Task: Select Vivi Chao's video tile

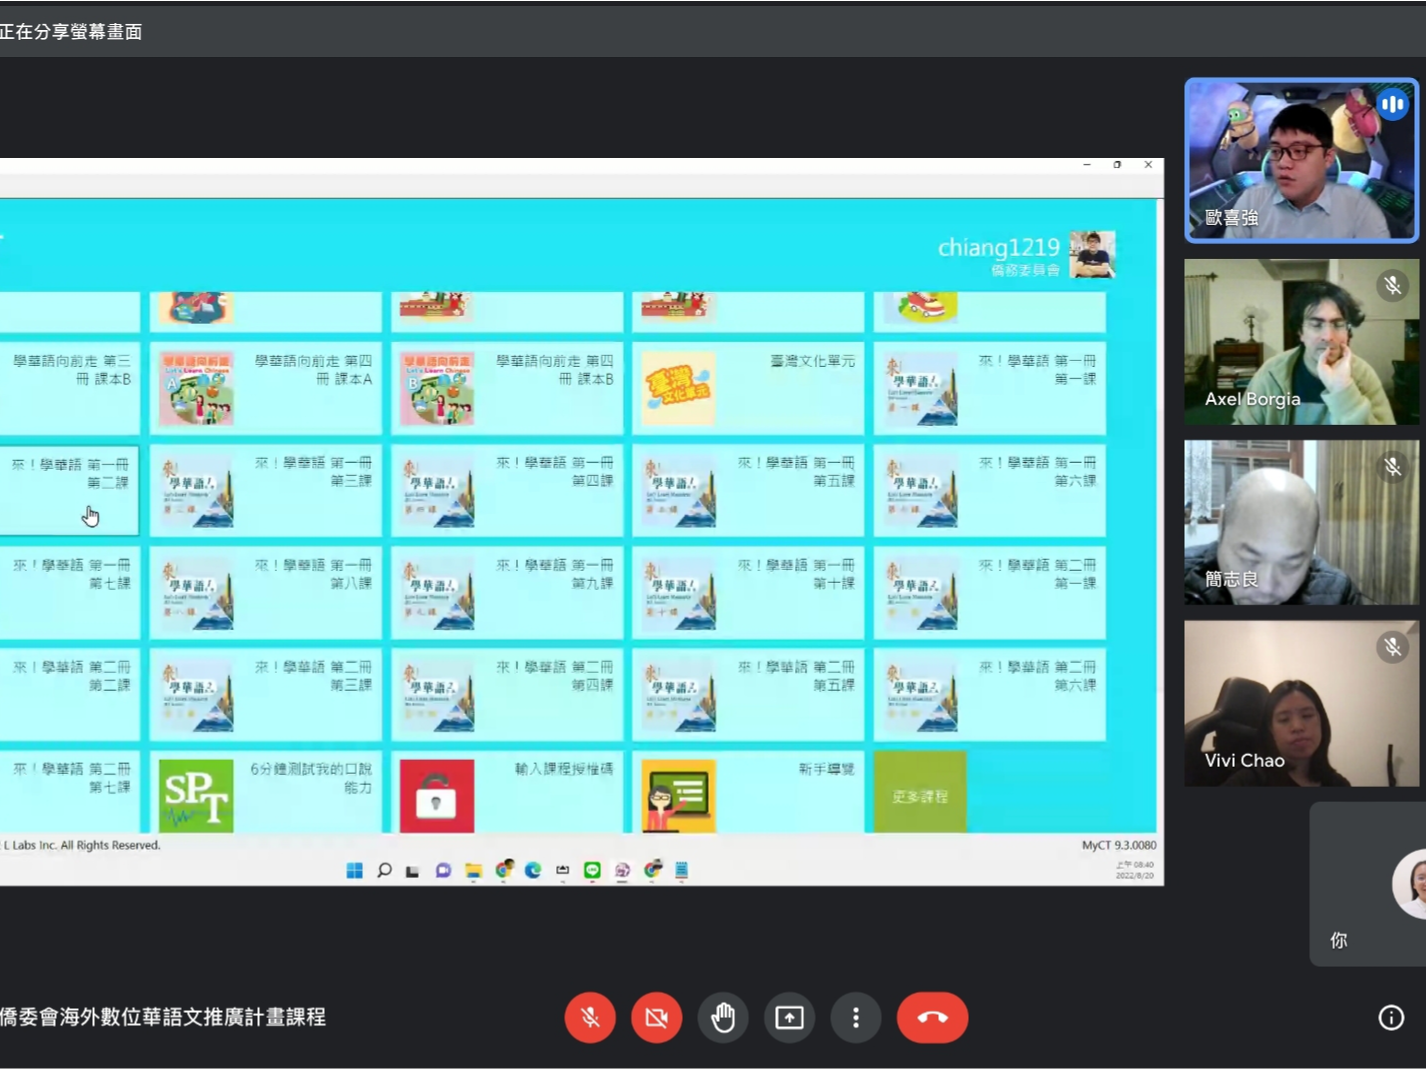Action: [x=1301, y=703]
